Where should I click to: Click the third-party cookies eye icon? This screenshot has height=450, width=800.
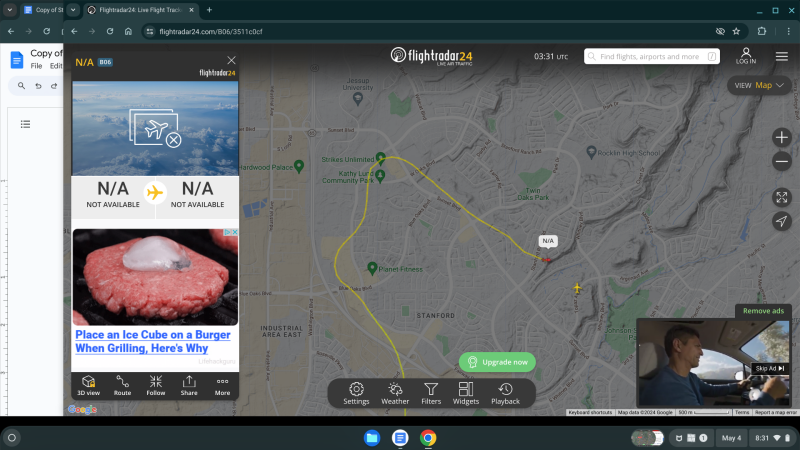(720, 31)
